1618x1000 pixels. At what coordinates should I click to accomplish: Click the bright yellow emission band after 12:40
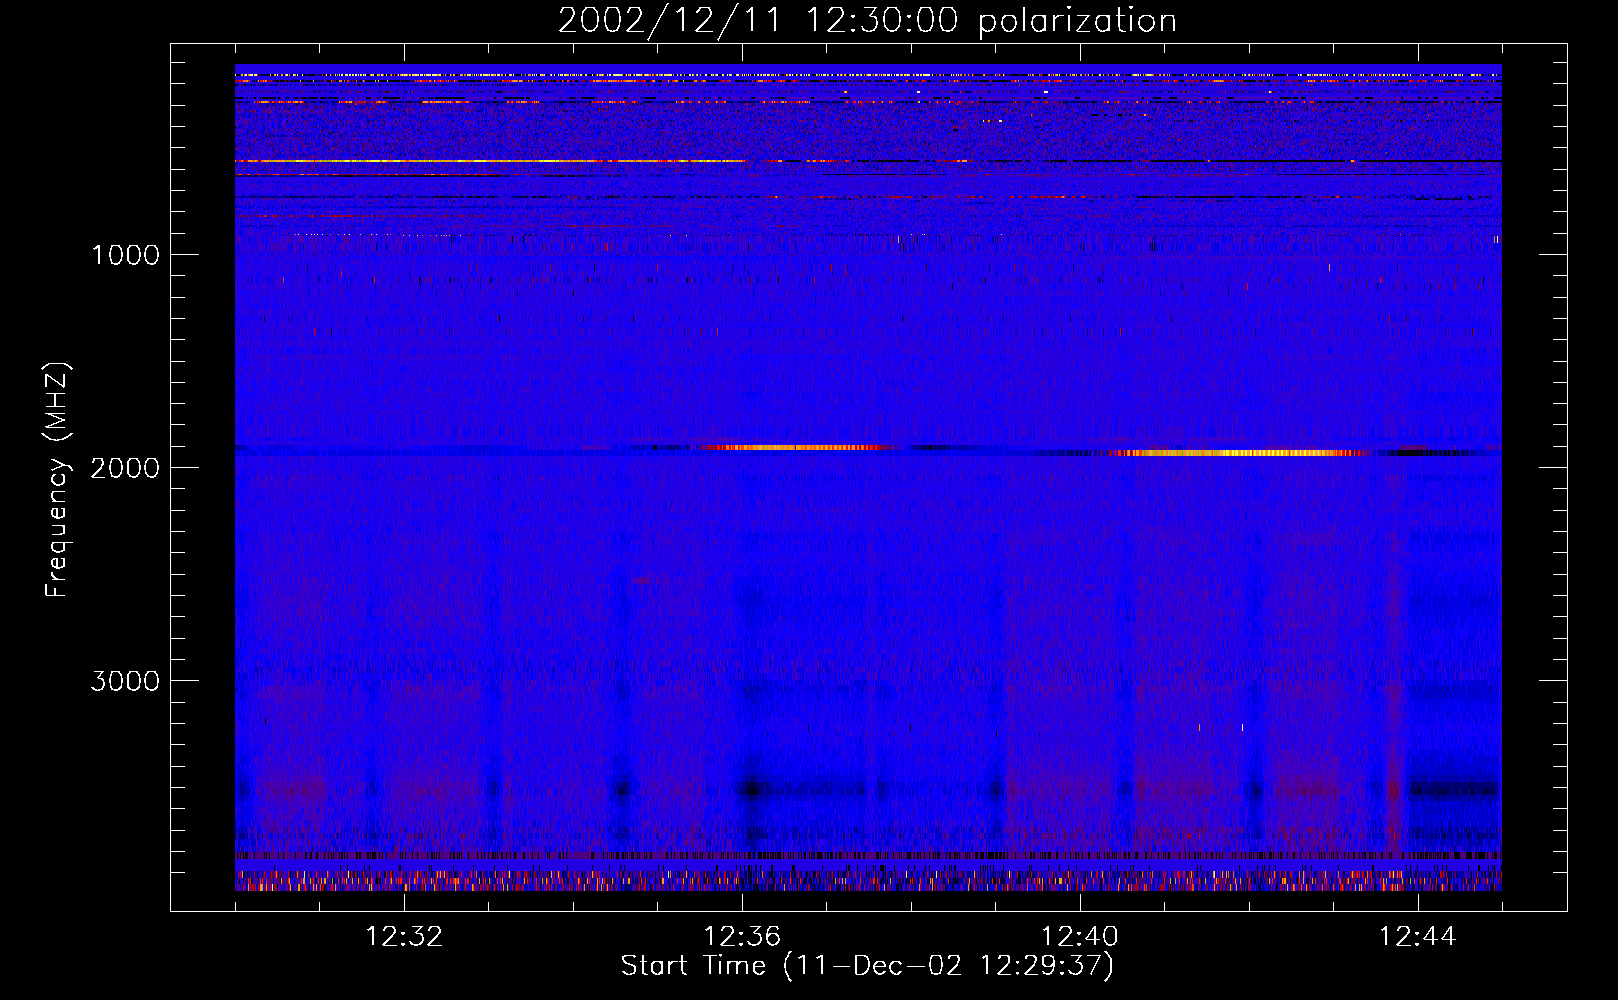tap(1240, 453)
